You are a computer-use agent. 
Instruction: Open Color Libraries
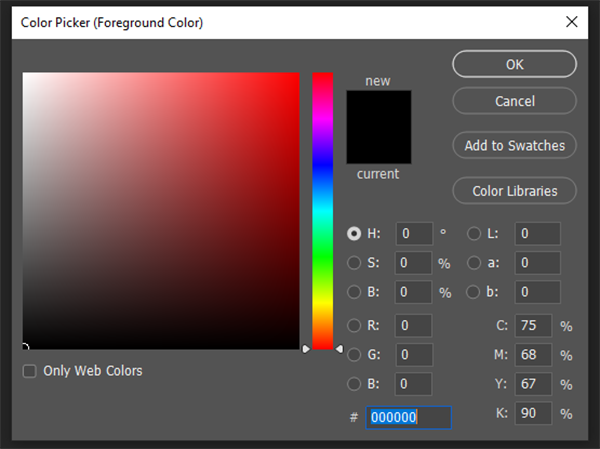pyautogui.click(x=514, y=191)
